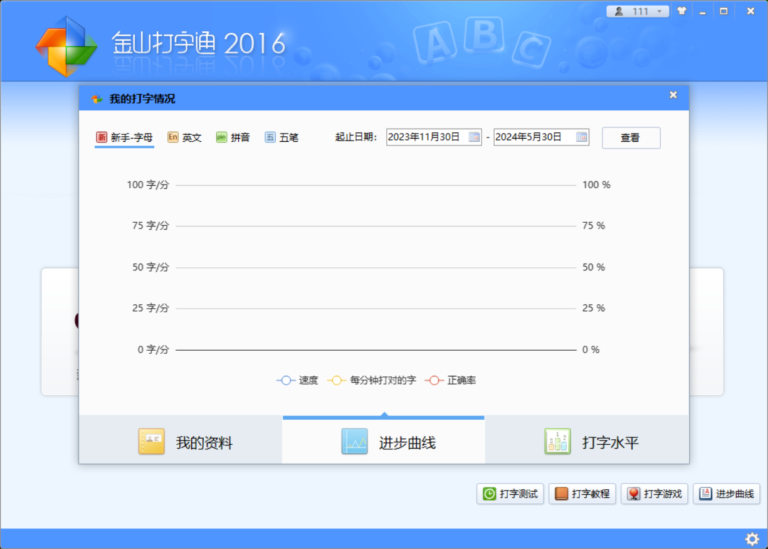This screenshot has height=549, width=768.
Task: Open the 进步曲线 bottom tab
Action: click(x=384, y=439)
